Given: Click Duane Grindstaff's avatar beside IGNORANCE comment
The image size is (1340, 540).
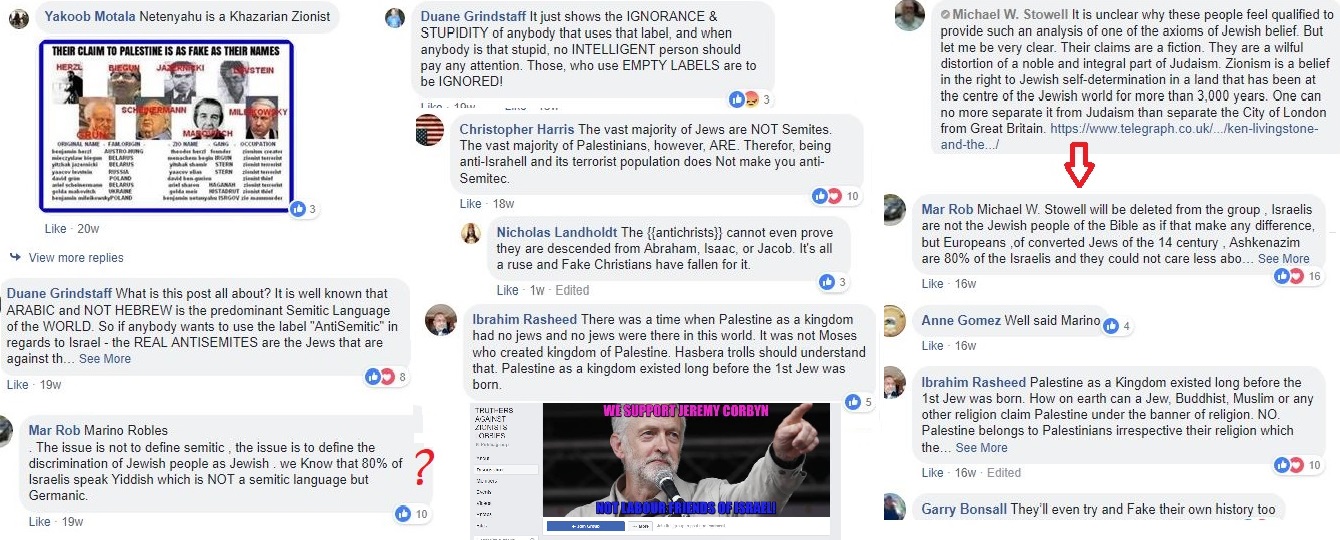Looking at the screenshot, I should (395, 18).
